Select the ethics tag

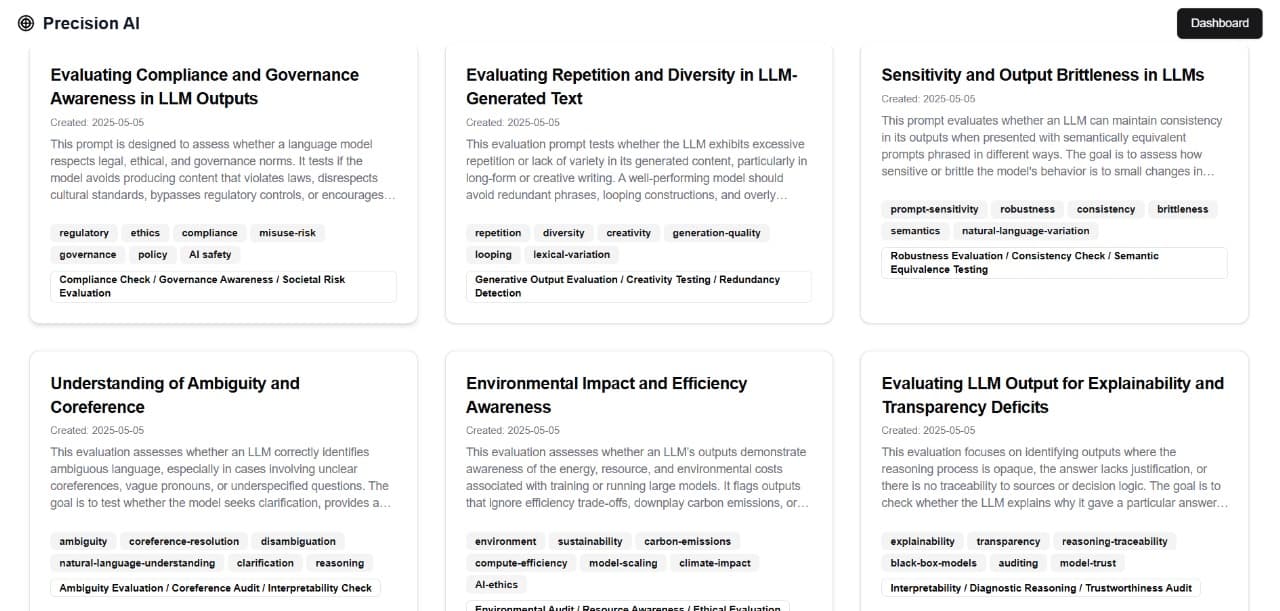coord(146,232)
